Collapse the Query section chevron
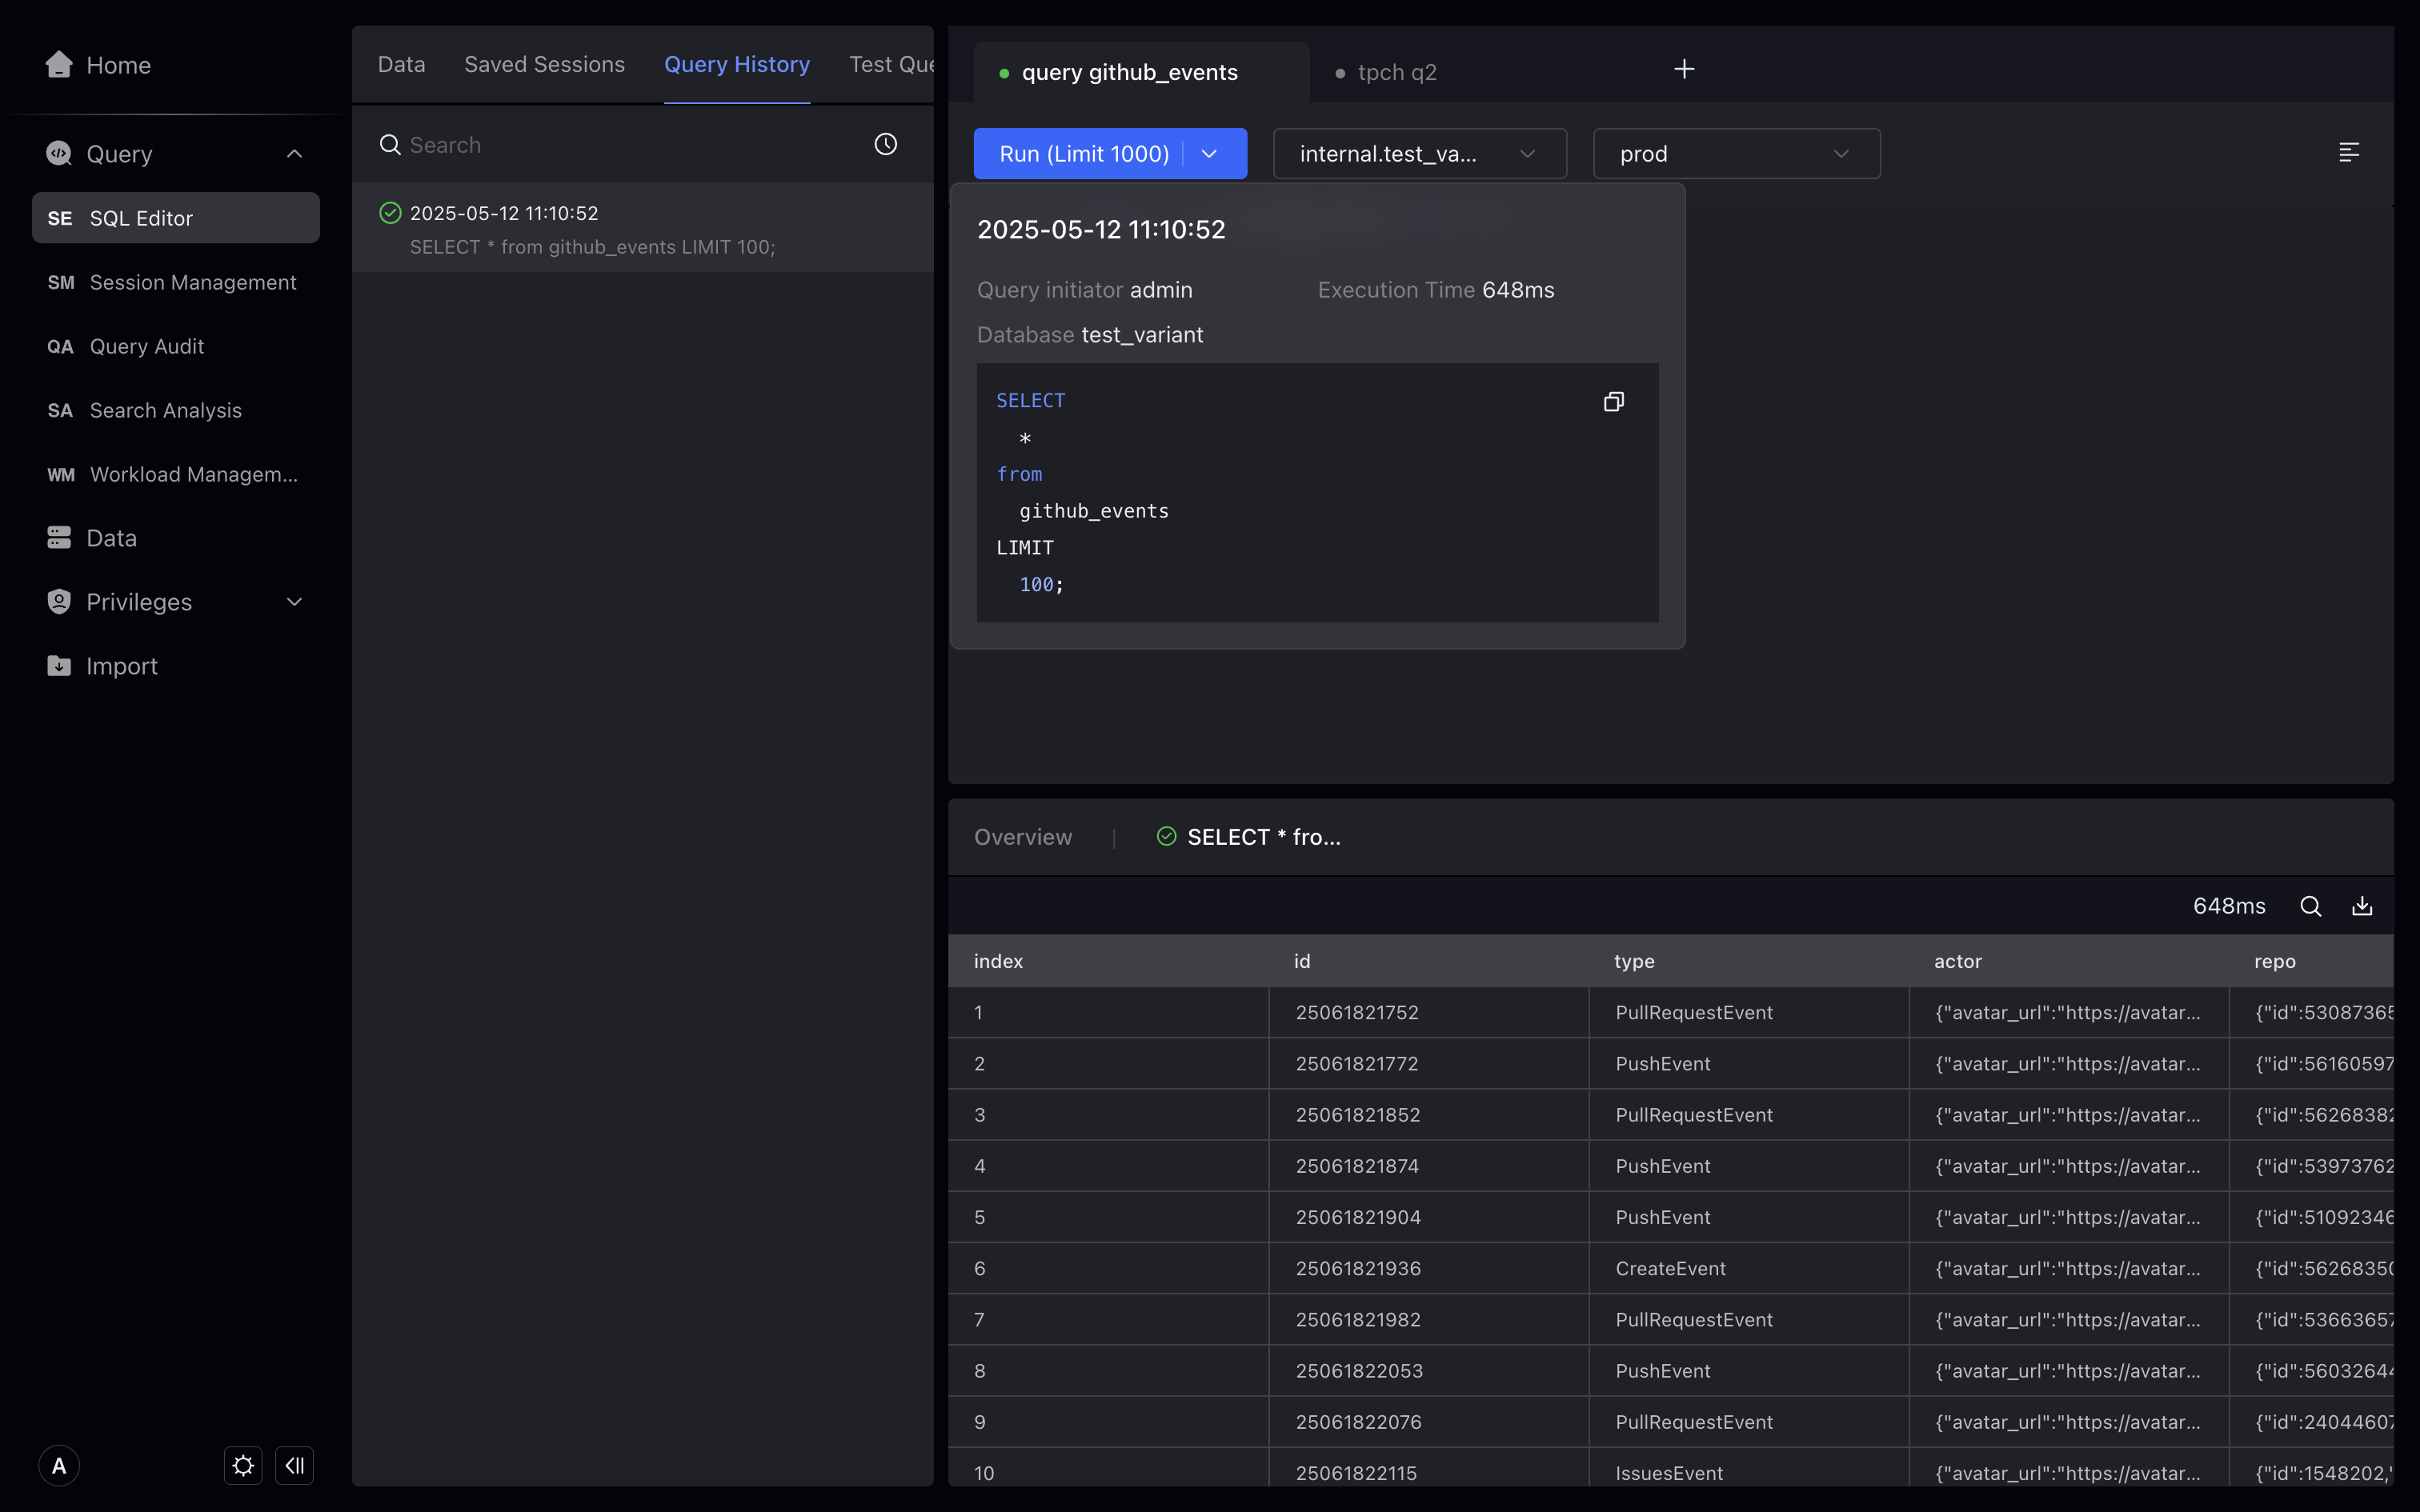The width and height of the screenshot is (2420, 1512). point(294,153)
